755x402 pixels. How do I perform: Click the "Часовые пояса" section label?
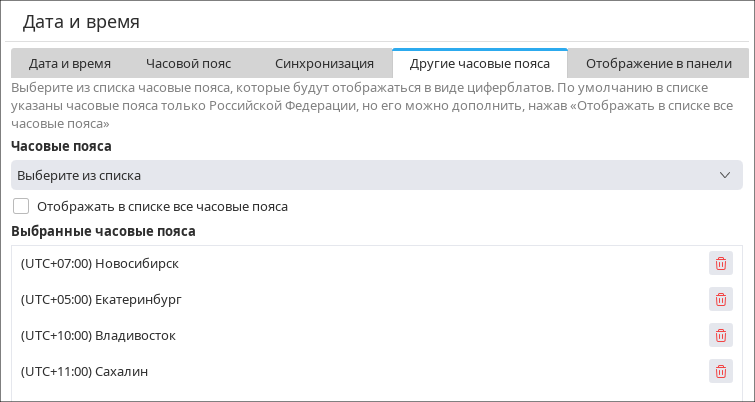[61, 146]
